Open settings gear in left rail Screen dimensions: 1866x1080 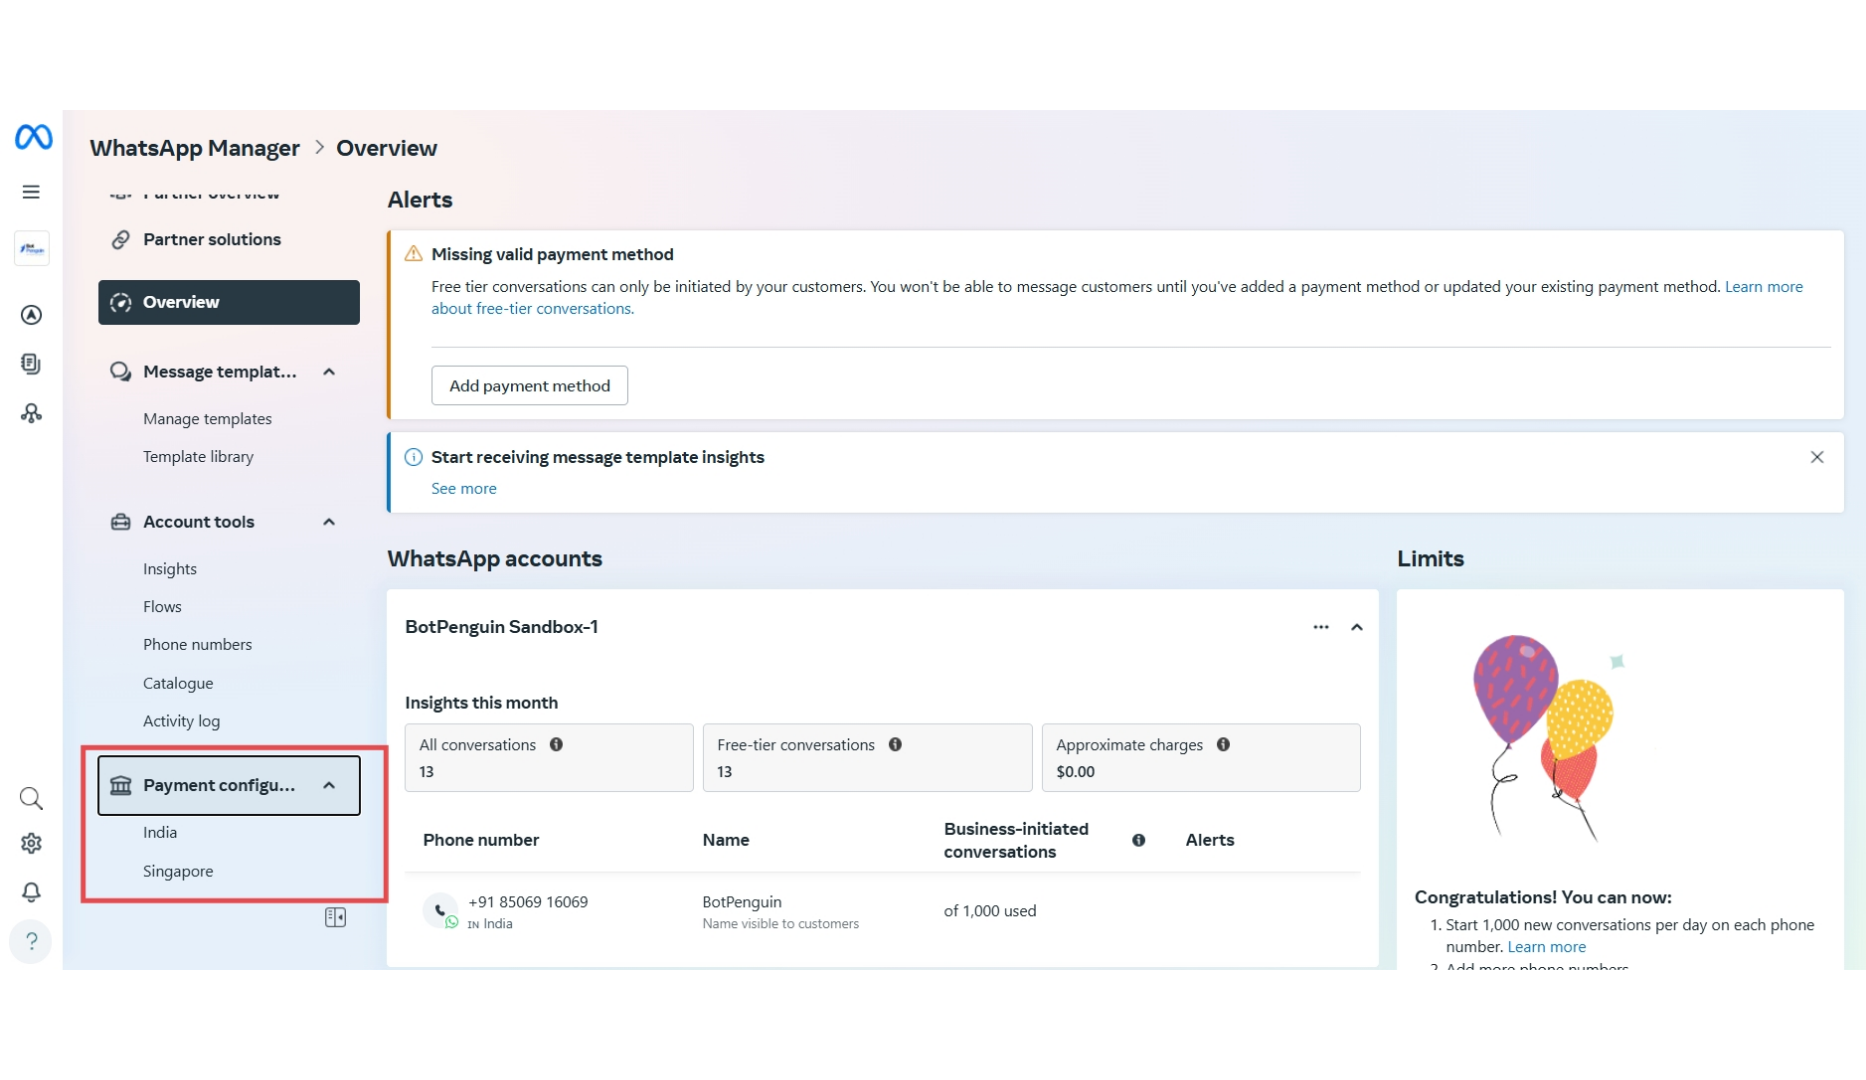[31, 844]
